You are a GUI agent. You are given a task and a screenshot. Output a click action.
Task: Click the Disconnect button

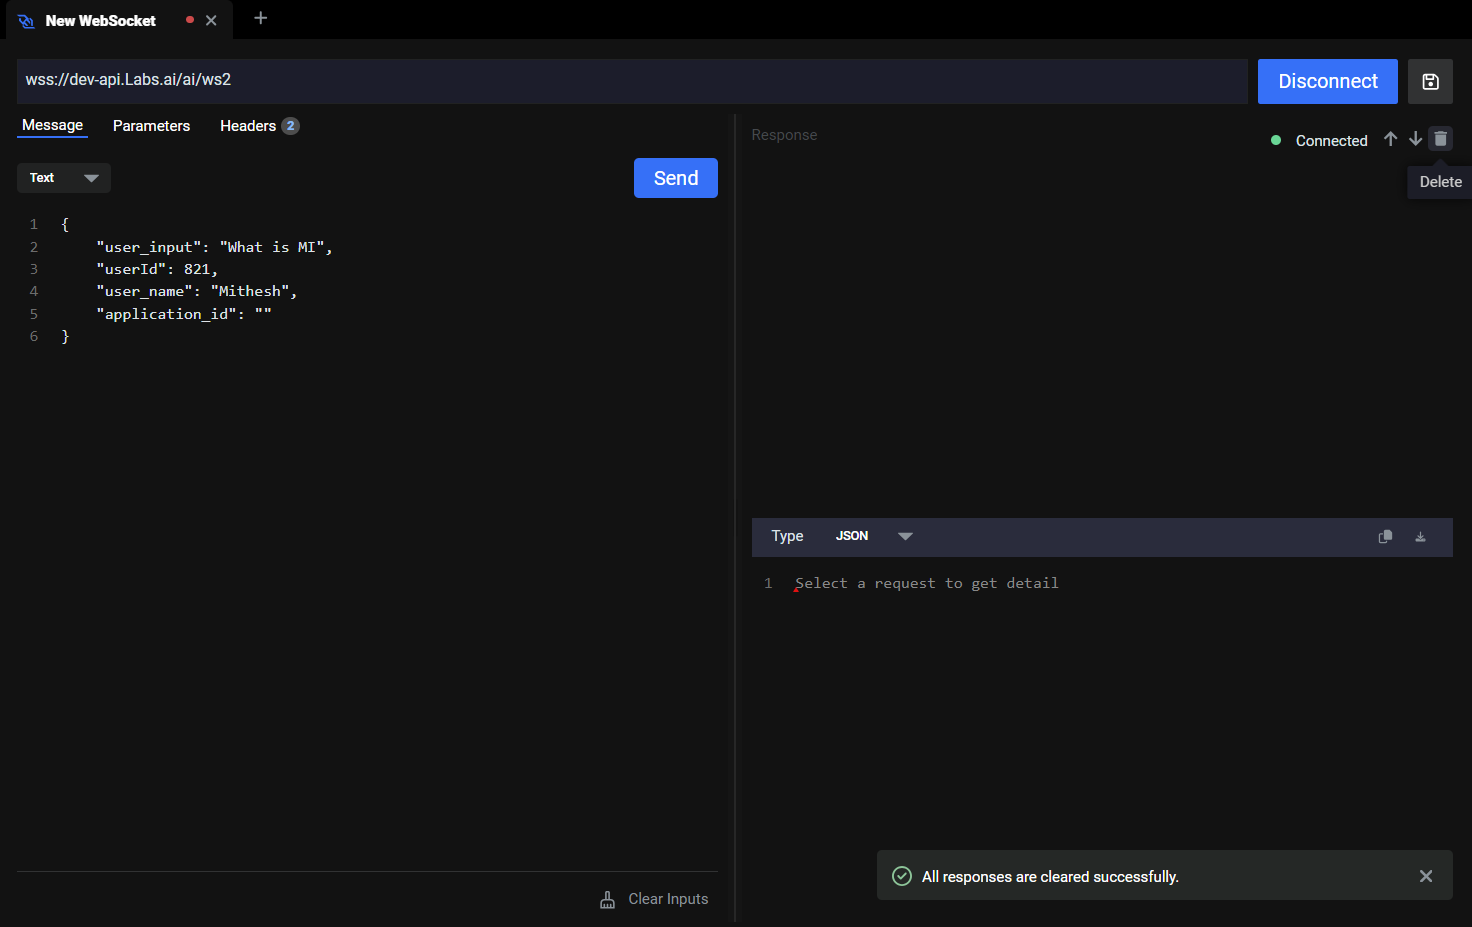pos(1327,82)
